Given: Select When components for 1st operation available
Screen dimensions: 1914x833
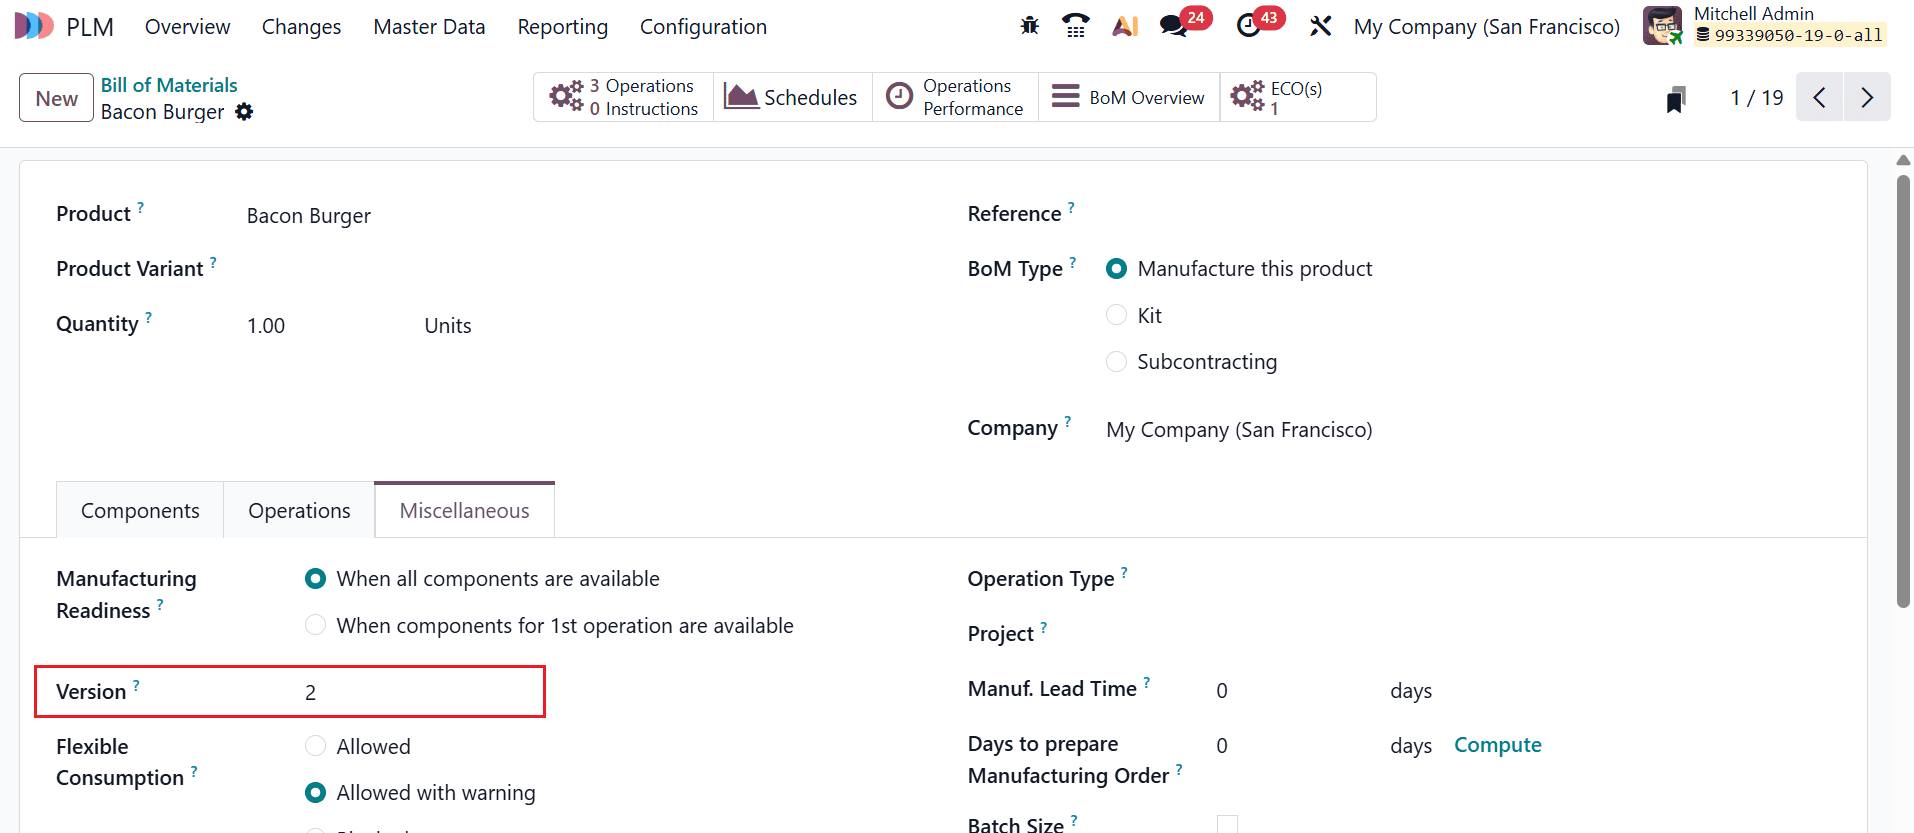Looking at the screenshot, I should pyautogui.click(x=315, y=625).
